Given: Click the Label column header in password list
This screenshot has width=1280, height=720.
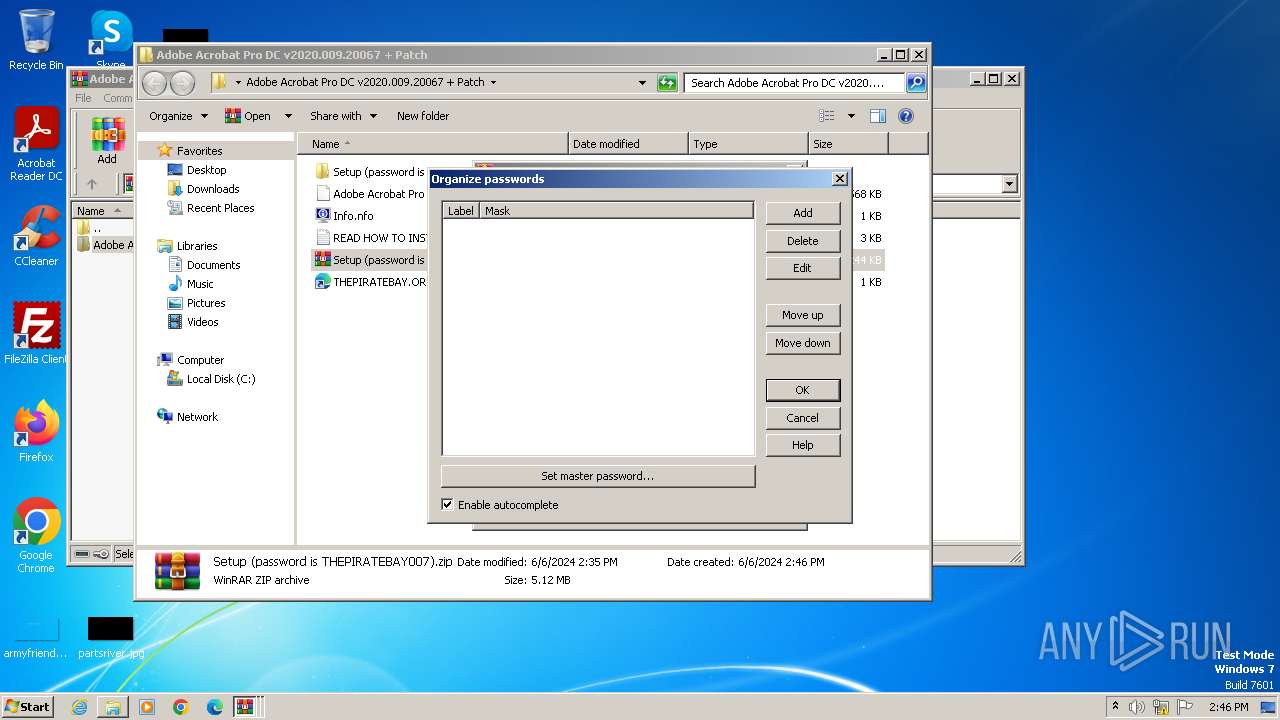Looking at the screenshot, I should pyautogui.click(x=461, y=211).
